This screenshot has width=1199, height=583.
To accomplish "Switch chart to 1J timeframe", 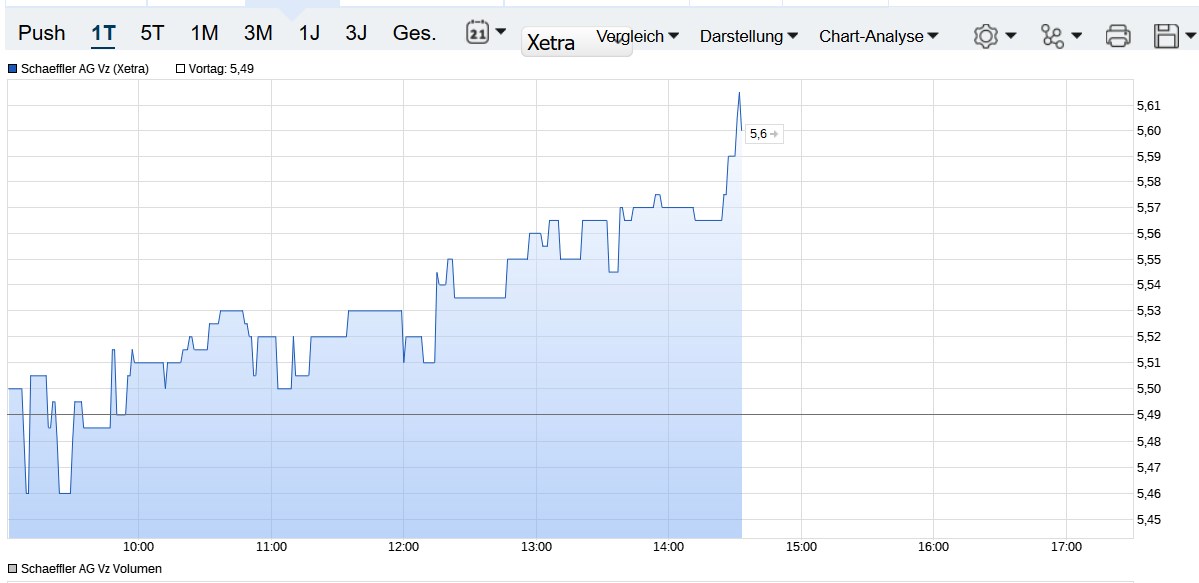I will [309, 33].
